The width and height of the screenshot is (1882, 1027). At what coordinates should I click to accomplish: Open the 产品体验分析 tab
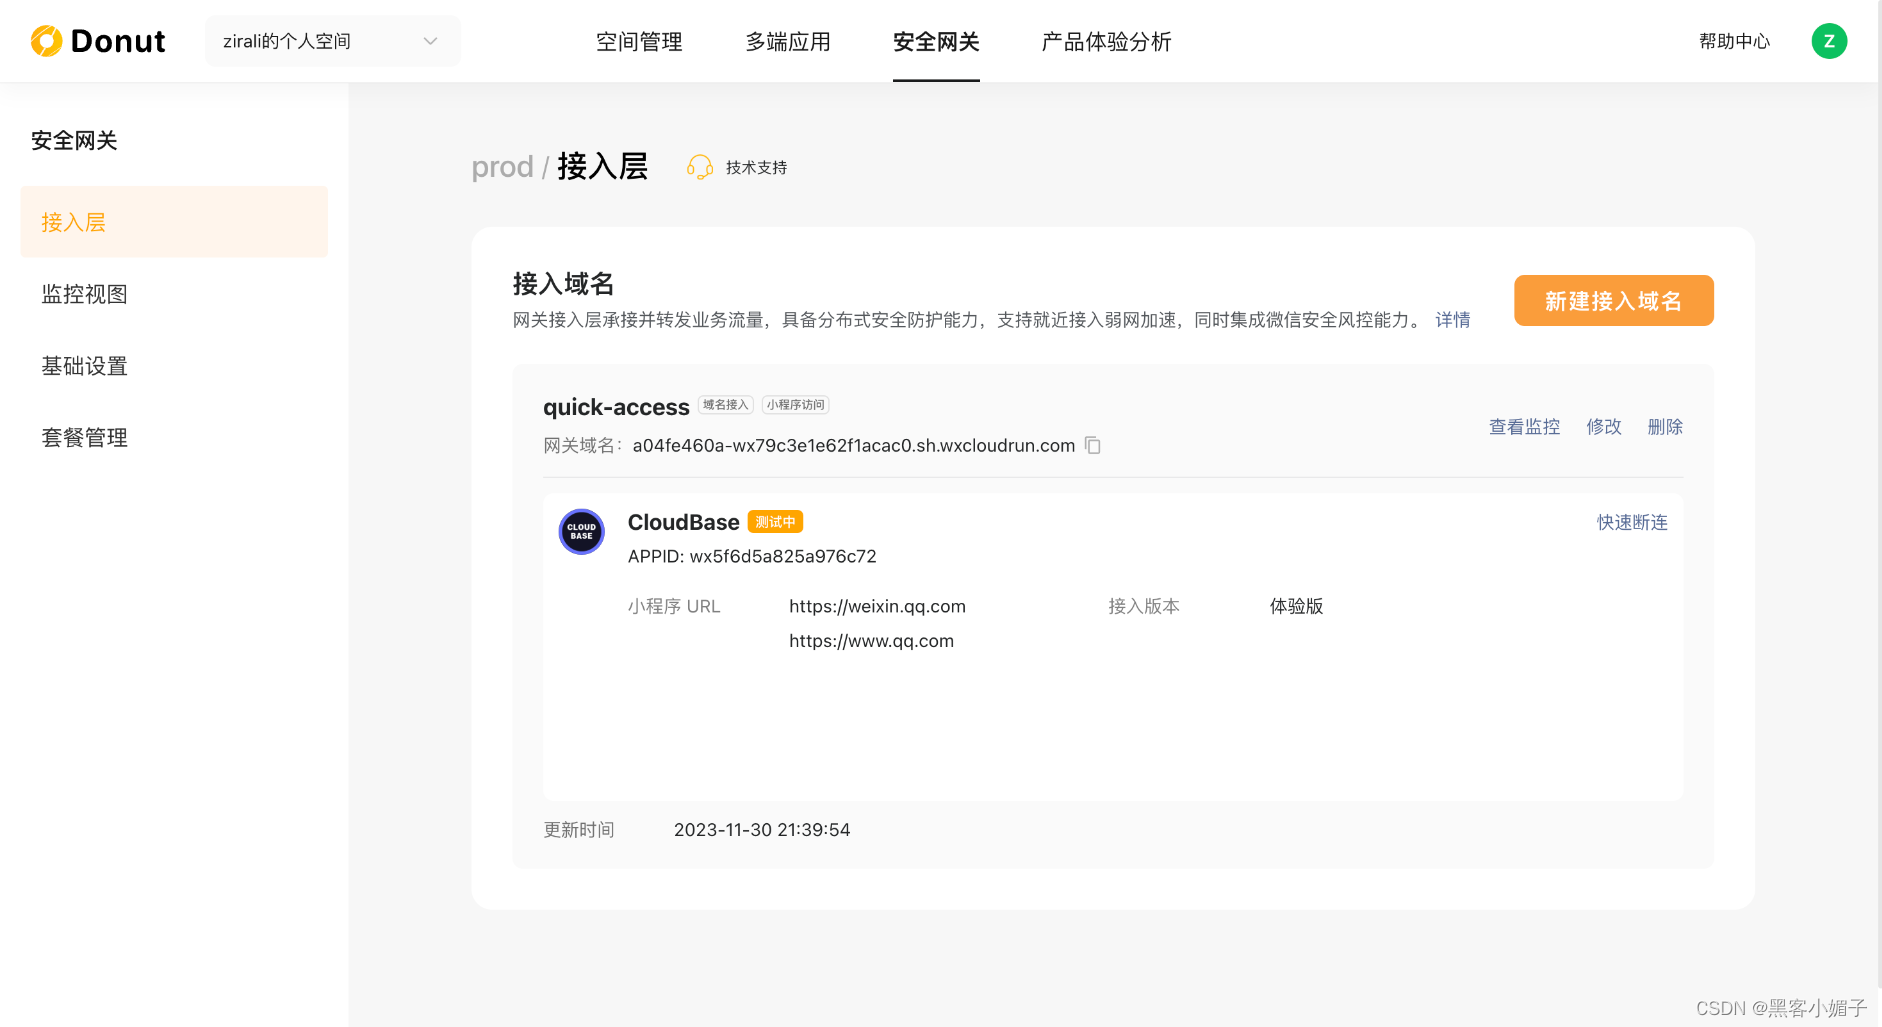[x=1106, y=42]
